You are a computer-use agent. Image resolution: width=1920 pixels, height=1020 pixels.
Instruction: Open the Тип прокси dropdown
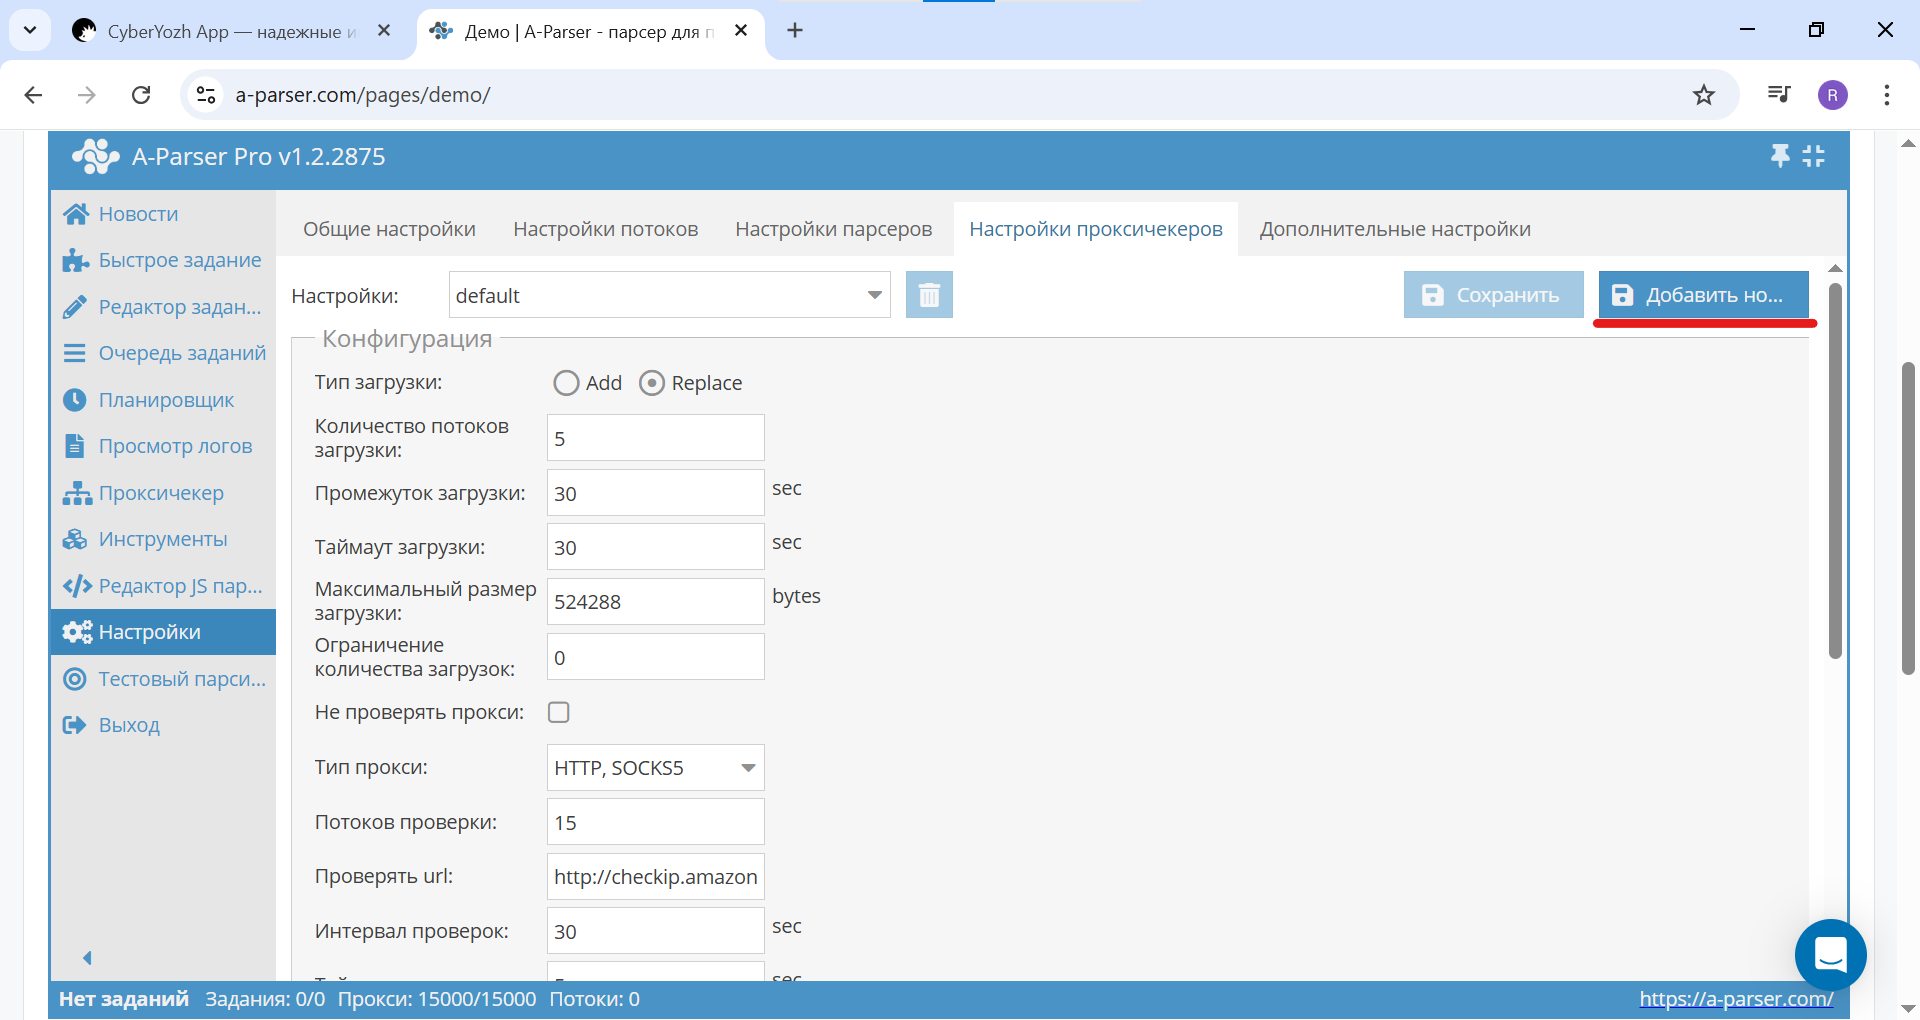pyautogui.click(x=747, y=768)
